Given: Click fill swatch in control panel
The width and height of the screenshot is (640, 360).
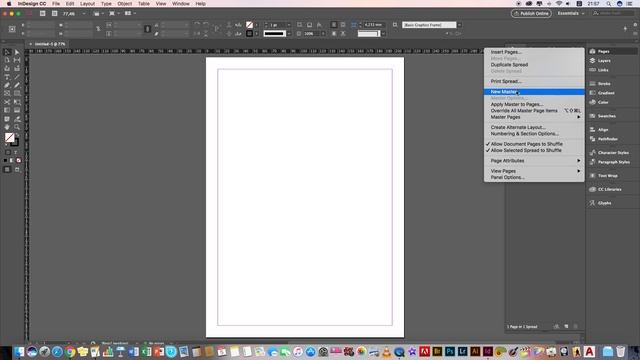Looking at the screenshot, I should coord(249,25).
